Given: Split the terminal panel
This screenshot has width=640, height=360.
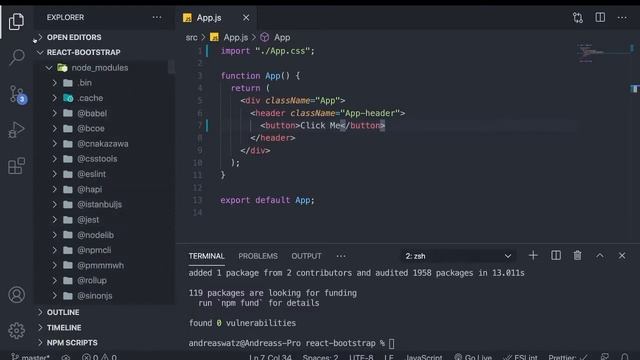Looking at the screenshot, I should coord(556,256).
